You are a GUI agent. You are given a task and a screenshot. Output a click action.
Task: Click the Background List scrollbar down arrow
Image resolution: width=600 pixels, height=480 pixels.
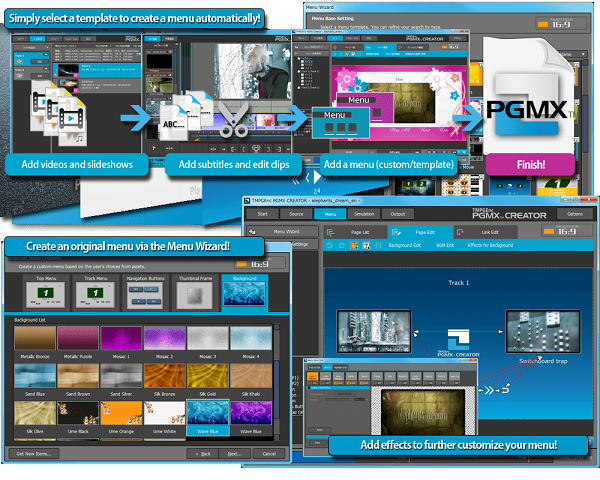pos(277,437)
